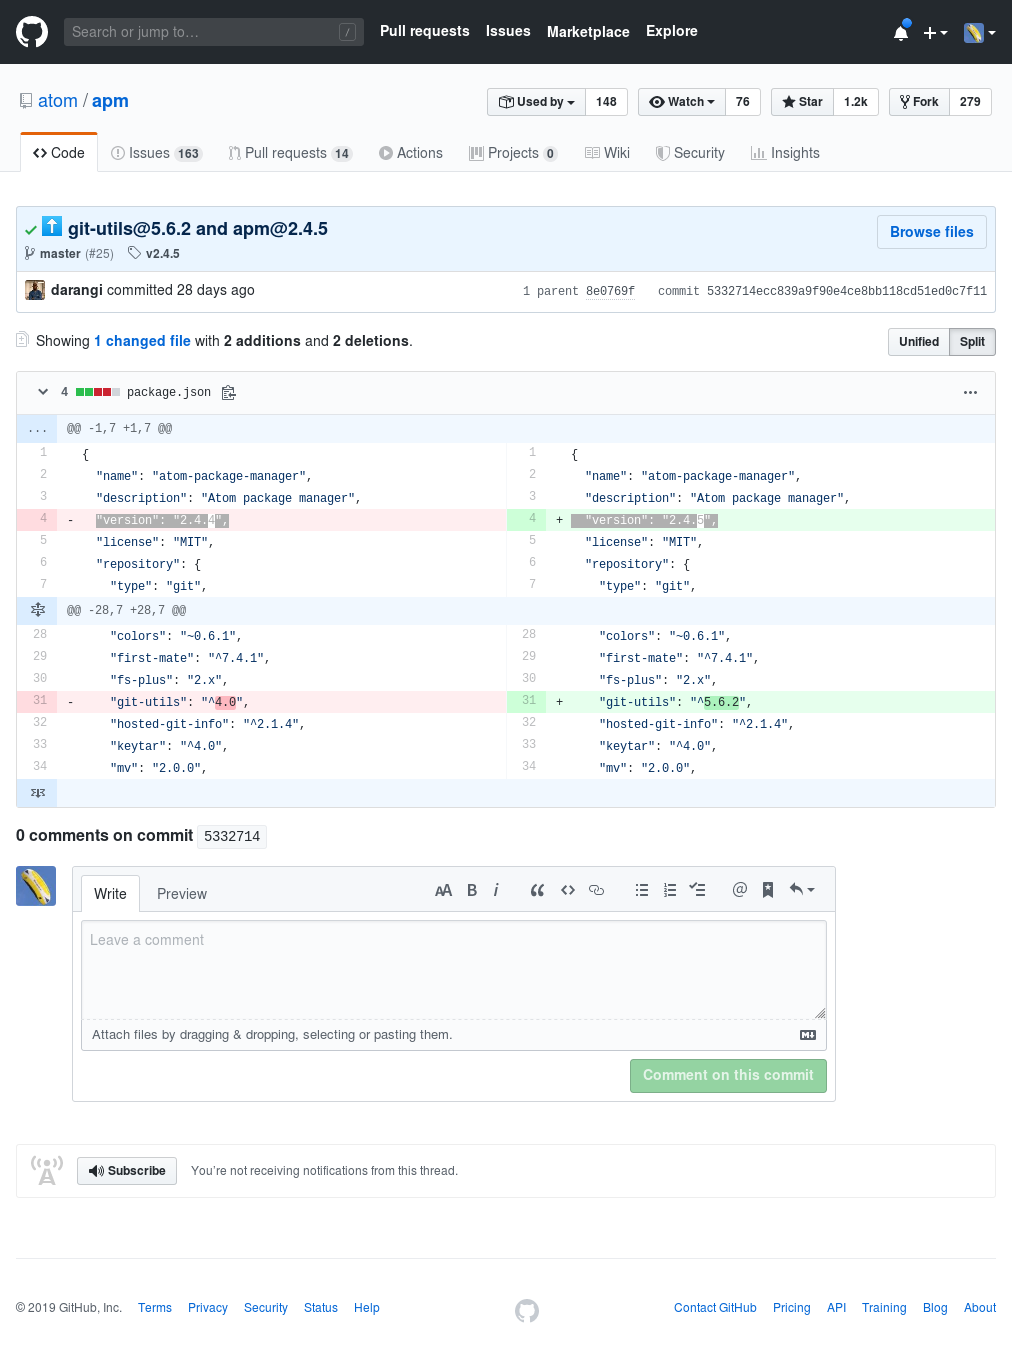Switch to the Wiki tab

607,153
